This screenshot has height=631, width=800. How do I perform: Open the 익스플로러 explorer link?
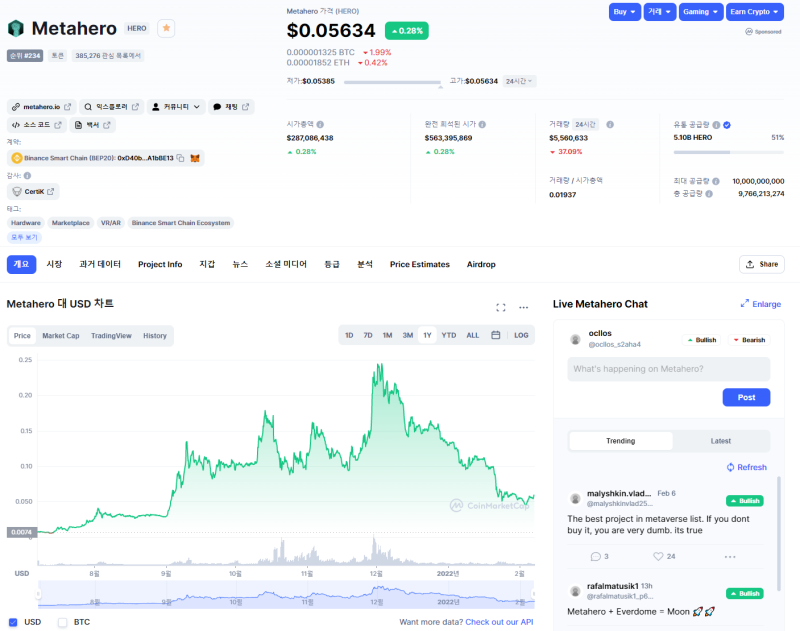[112, 107]
